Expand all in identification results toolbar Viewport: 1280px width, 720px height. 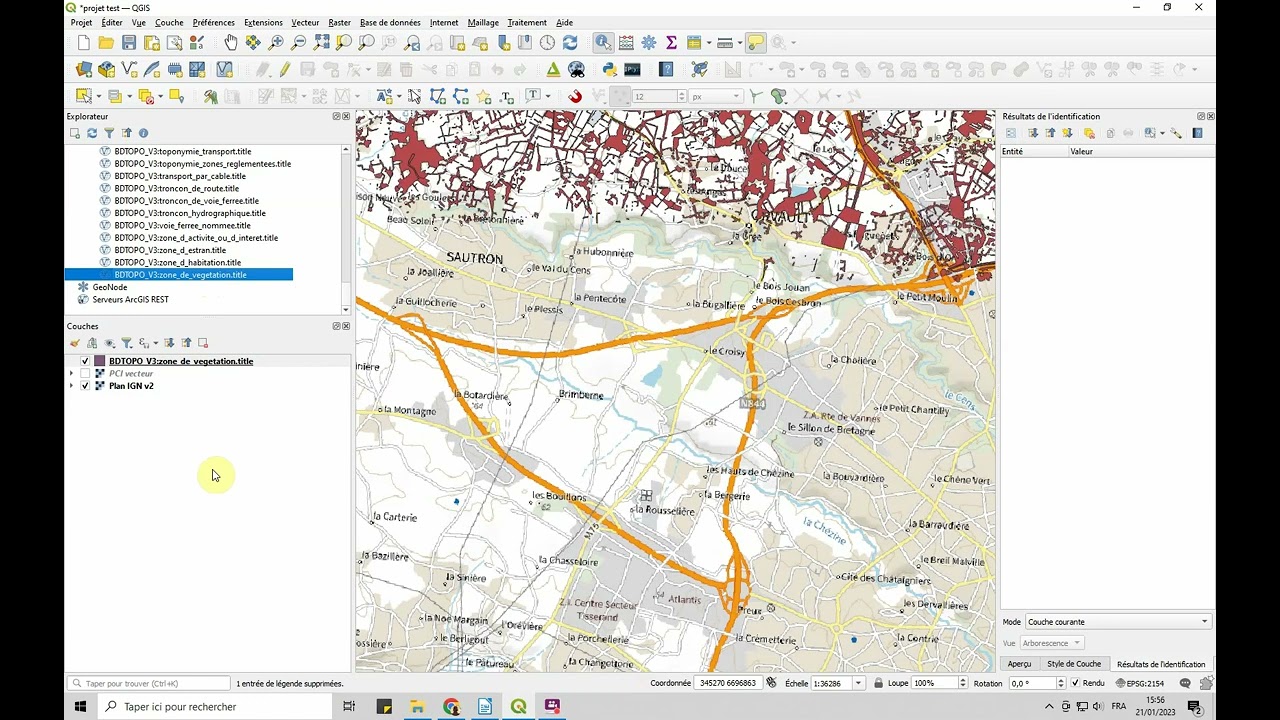pos(1033,133)
